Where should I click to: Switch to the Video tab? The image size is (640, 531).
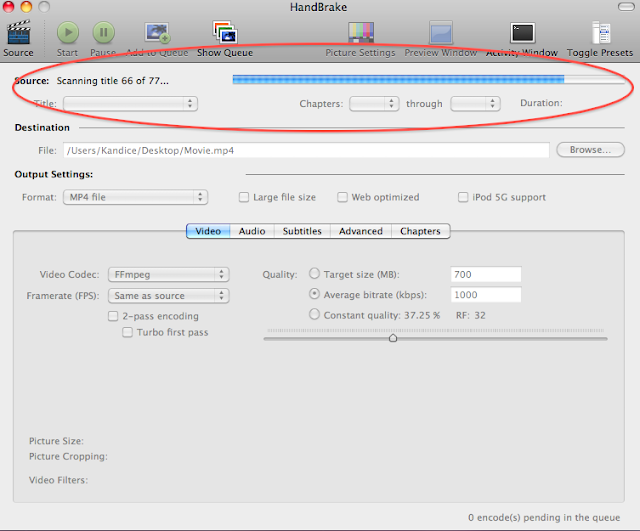click(208, 231)
